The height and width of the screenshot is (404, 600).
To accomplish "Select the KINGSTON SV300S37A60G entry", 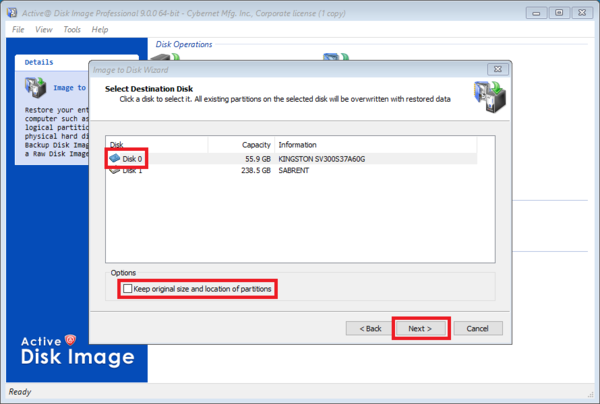I will tap(322, 158).
